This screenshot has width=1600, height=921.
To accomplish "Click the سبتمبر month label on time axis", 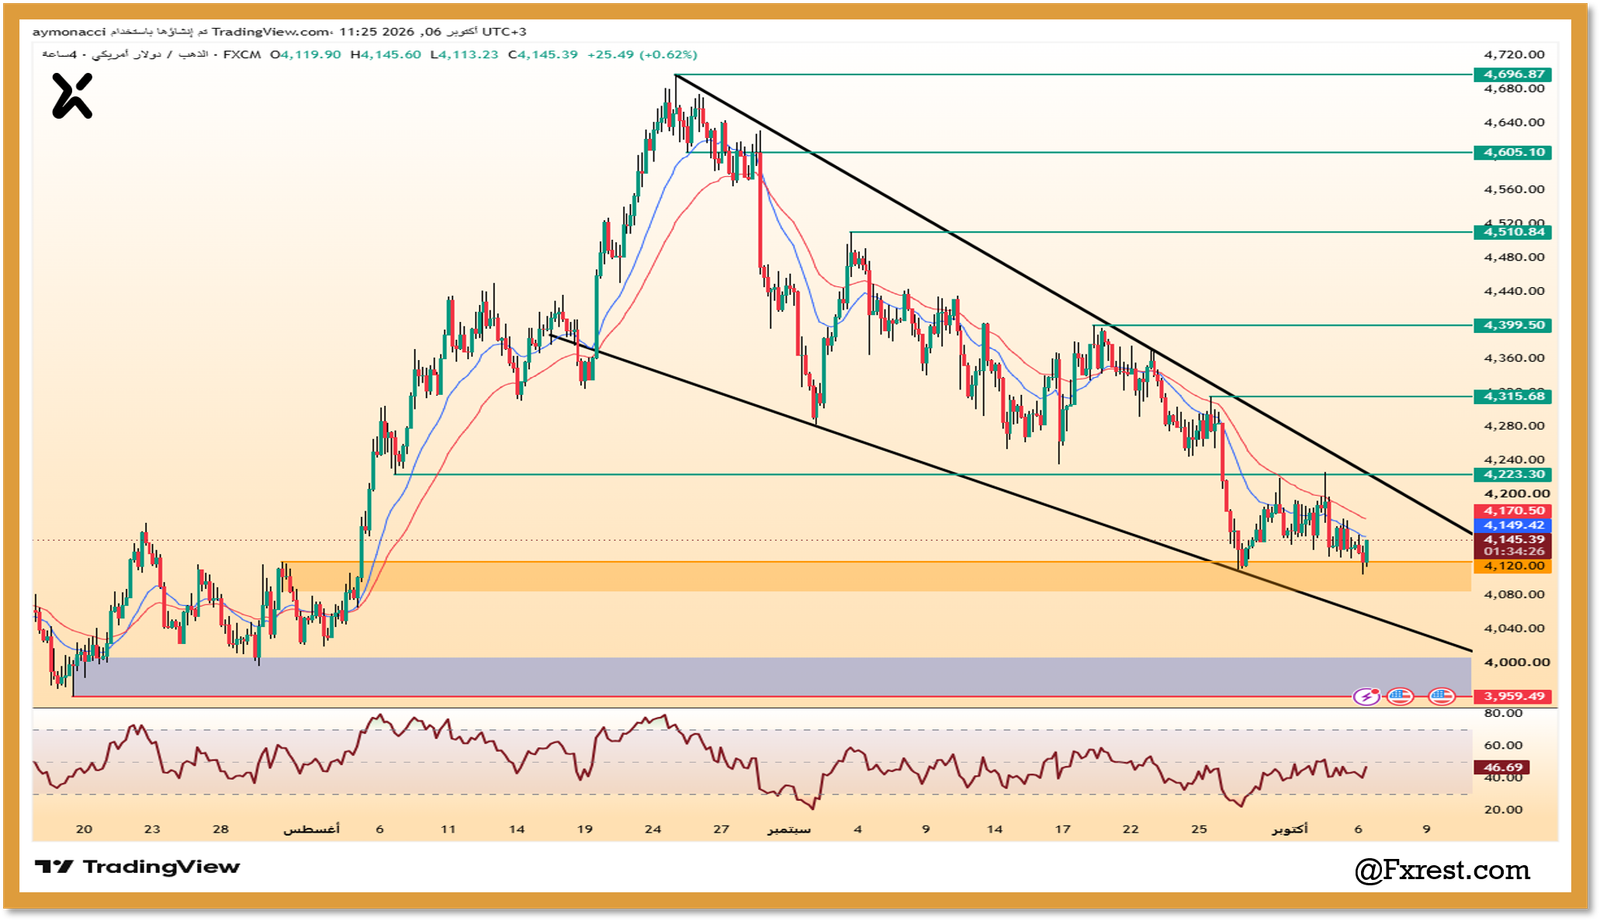I will tap(789, 829).
